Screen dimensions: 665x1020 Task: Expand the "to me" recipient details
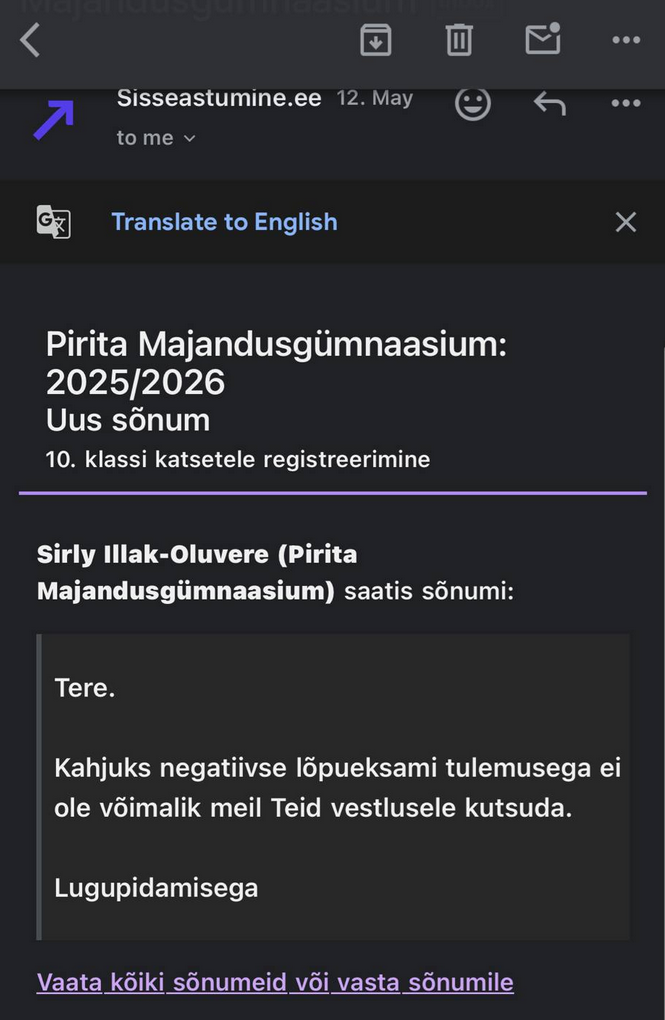156,138
